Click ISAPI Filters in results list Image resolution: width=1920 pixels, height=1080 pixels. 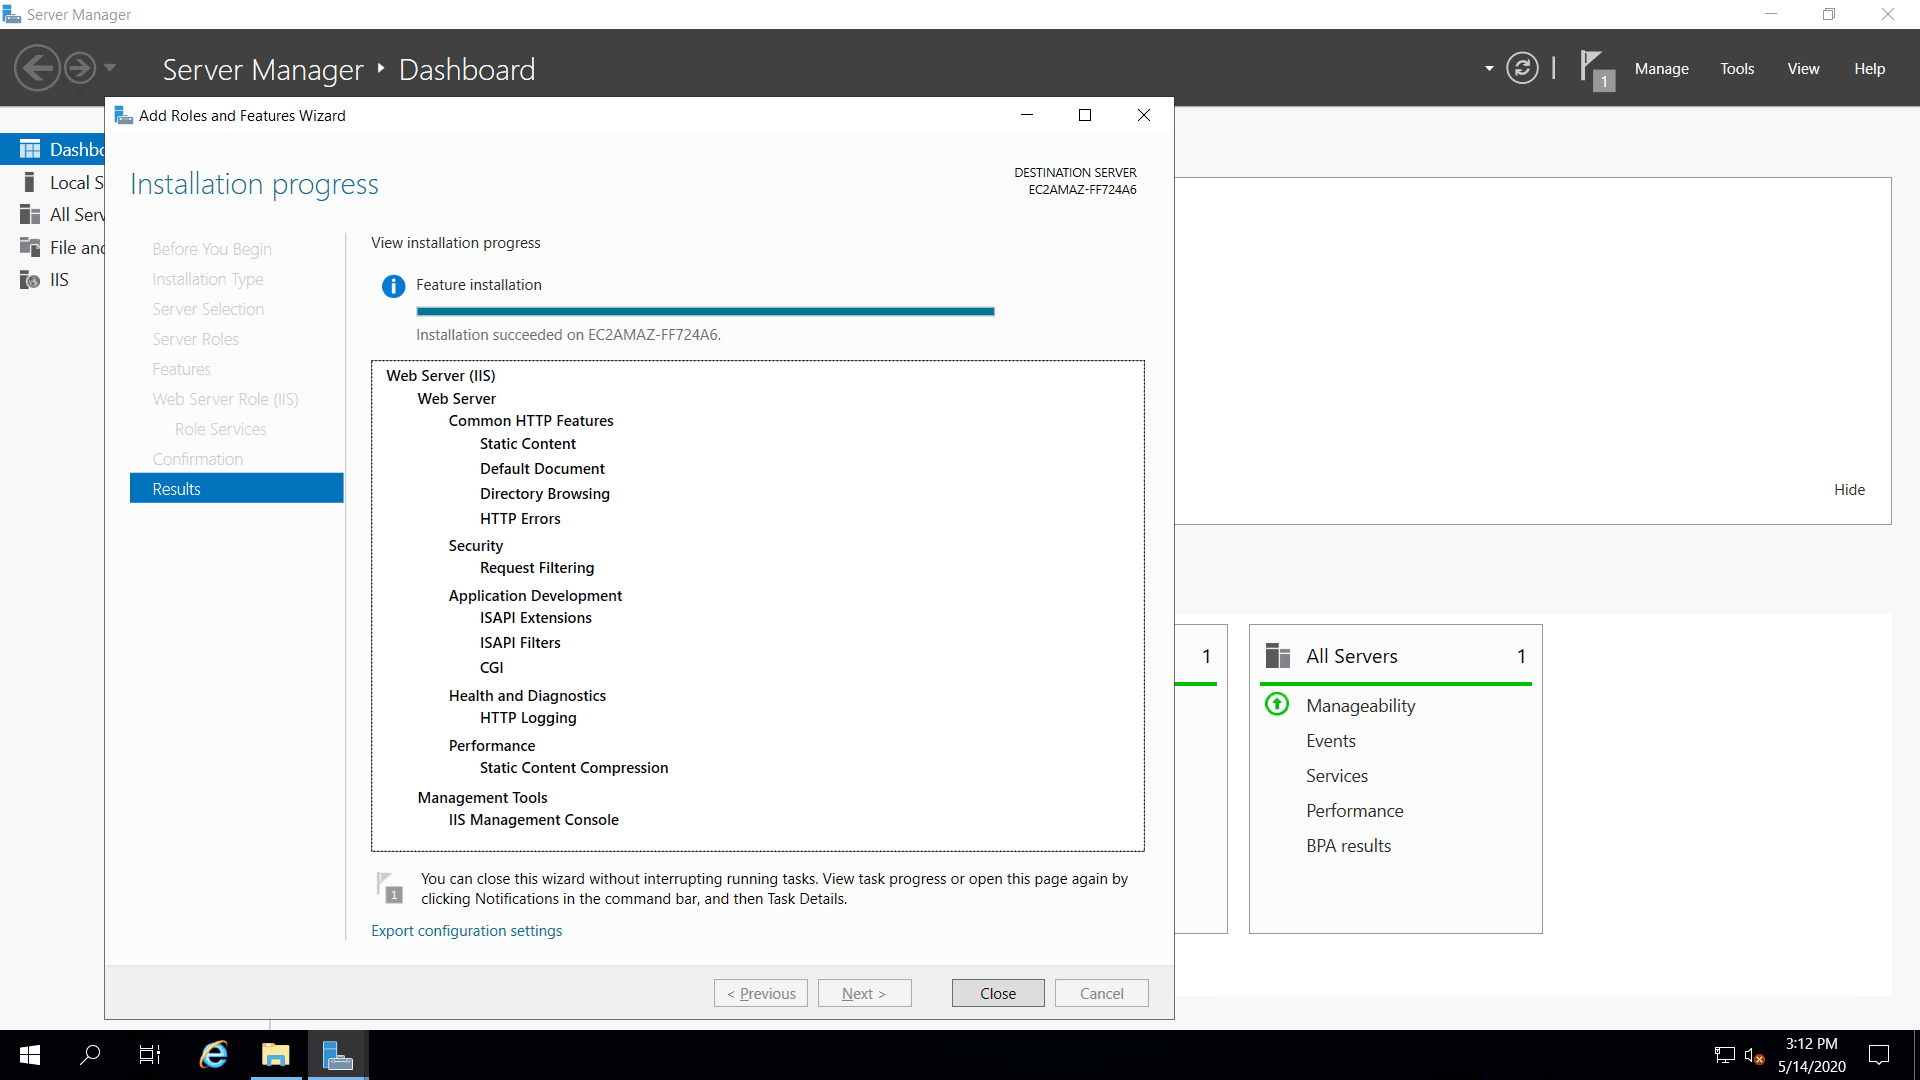coord(520,643)
